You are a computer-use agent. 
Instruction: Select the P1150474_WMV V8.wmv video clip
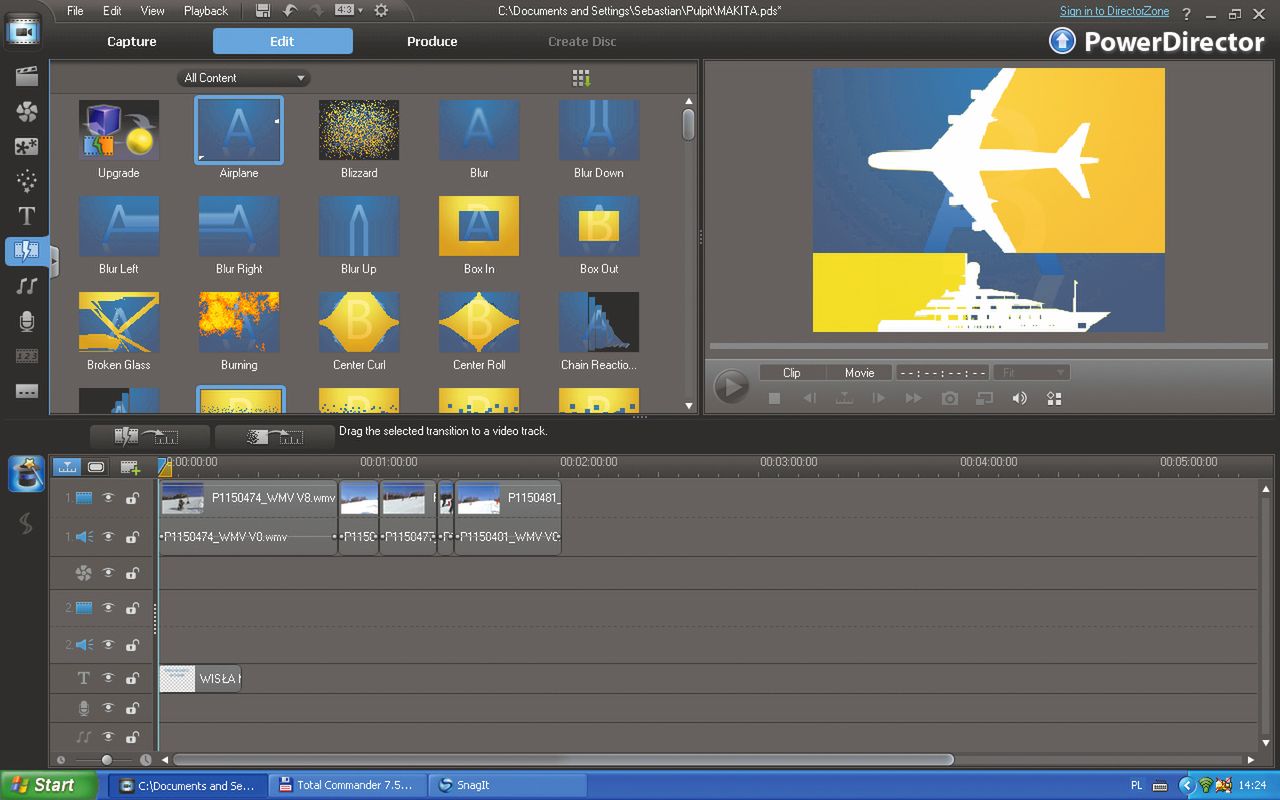coord(248,497)
